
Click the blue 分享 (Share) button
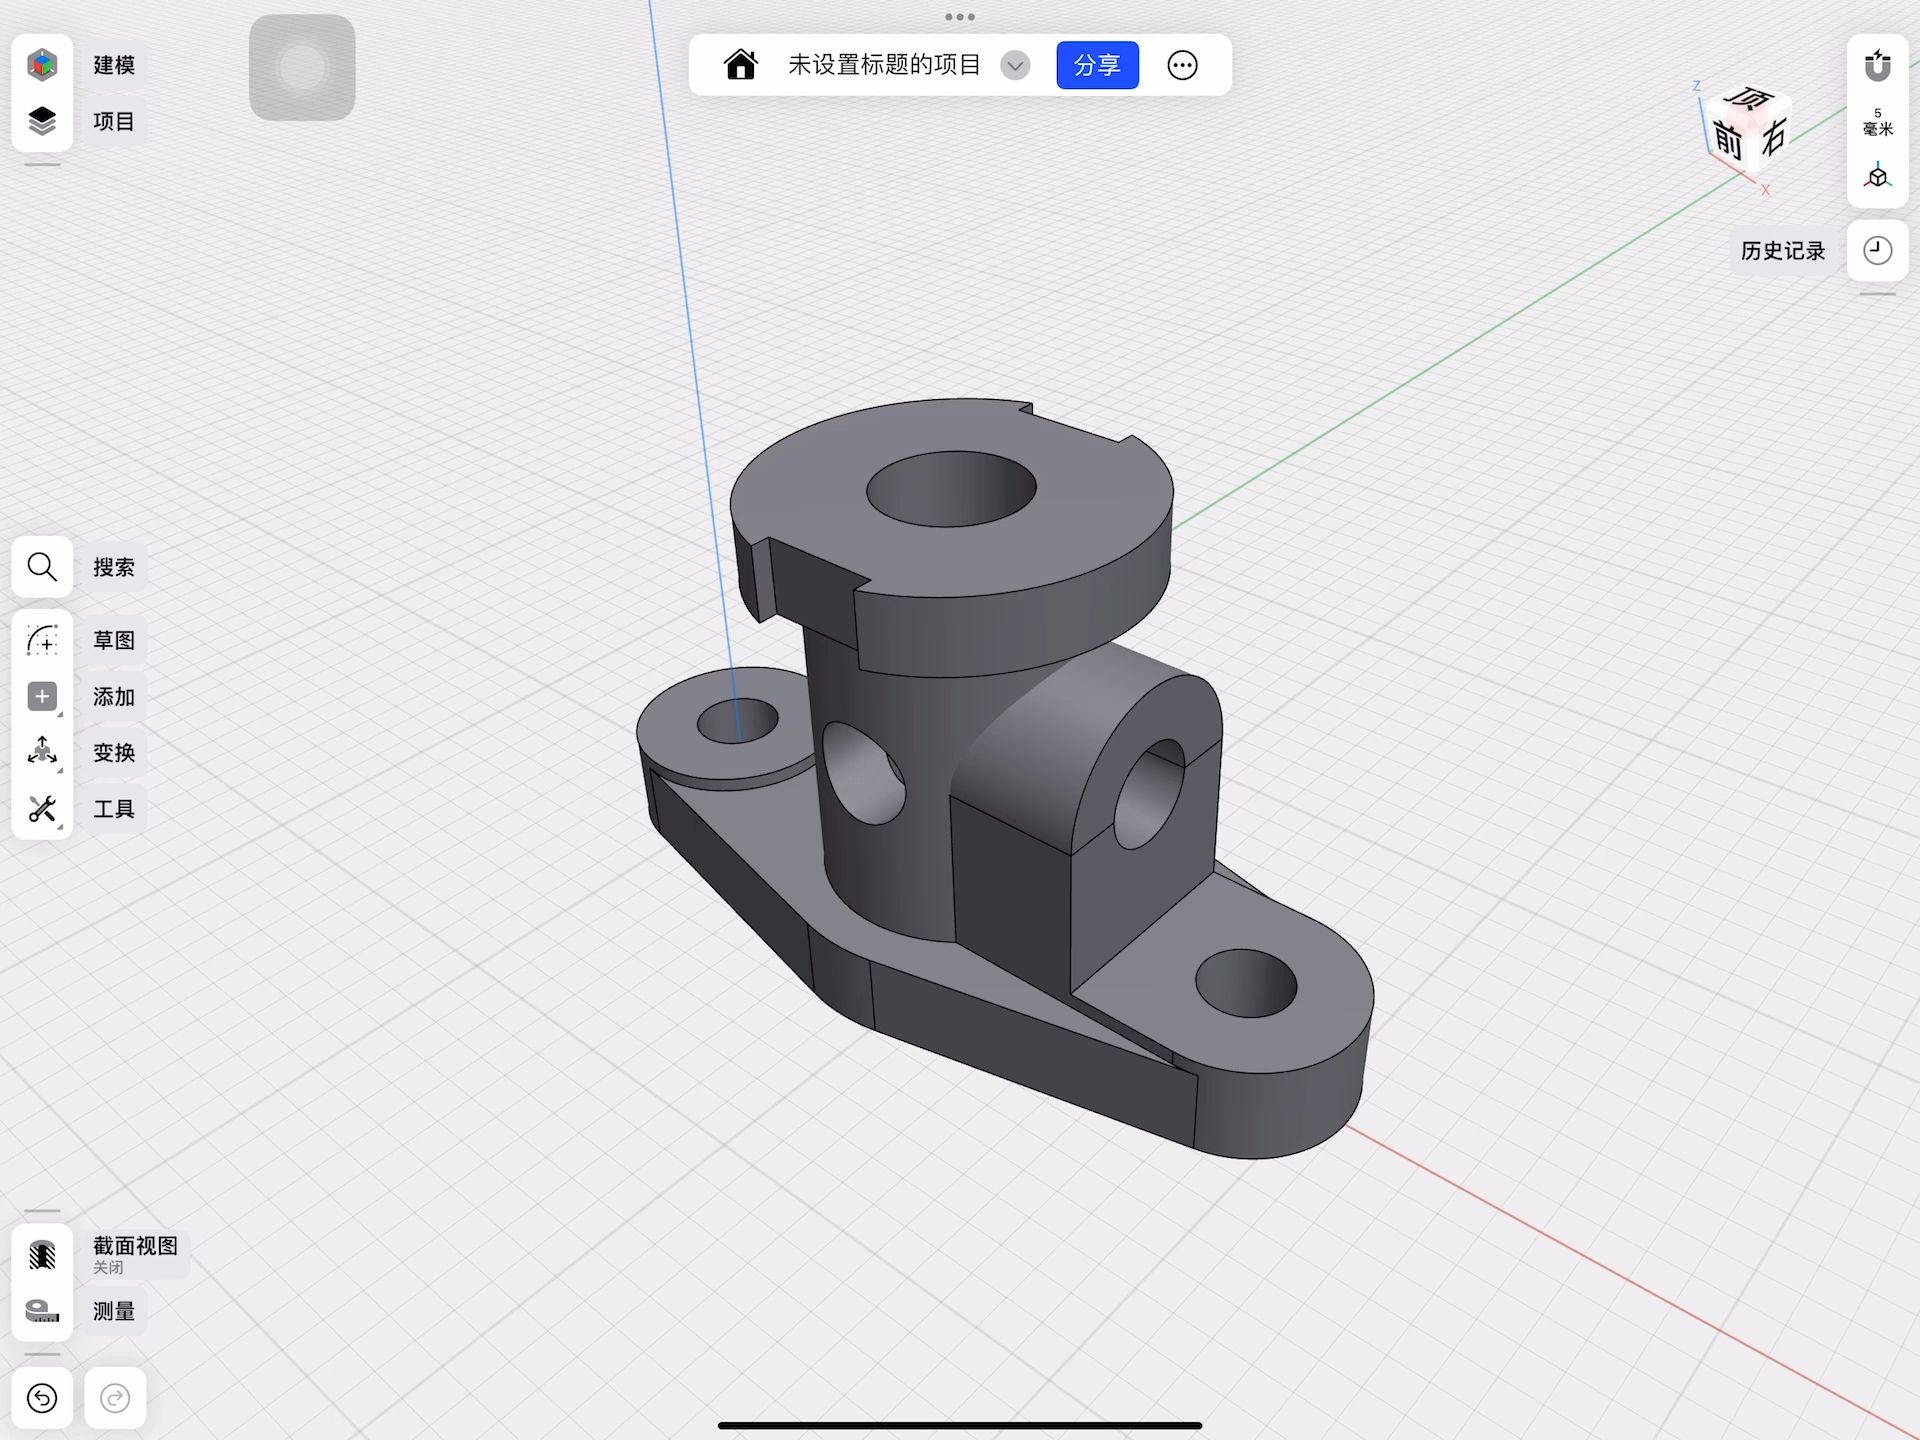click(x=1097, y=65)
